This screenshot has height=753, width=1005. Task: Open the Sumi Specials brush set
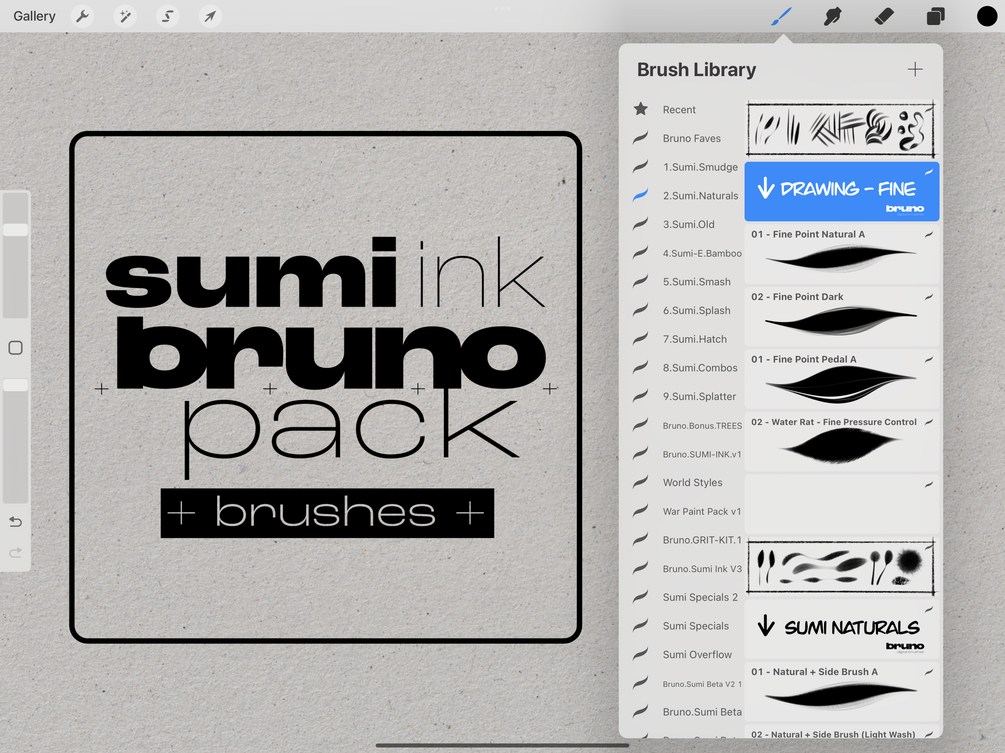click(695, 626)
